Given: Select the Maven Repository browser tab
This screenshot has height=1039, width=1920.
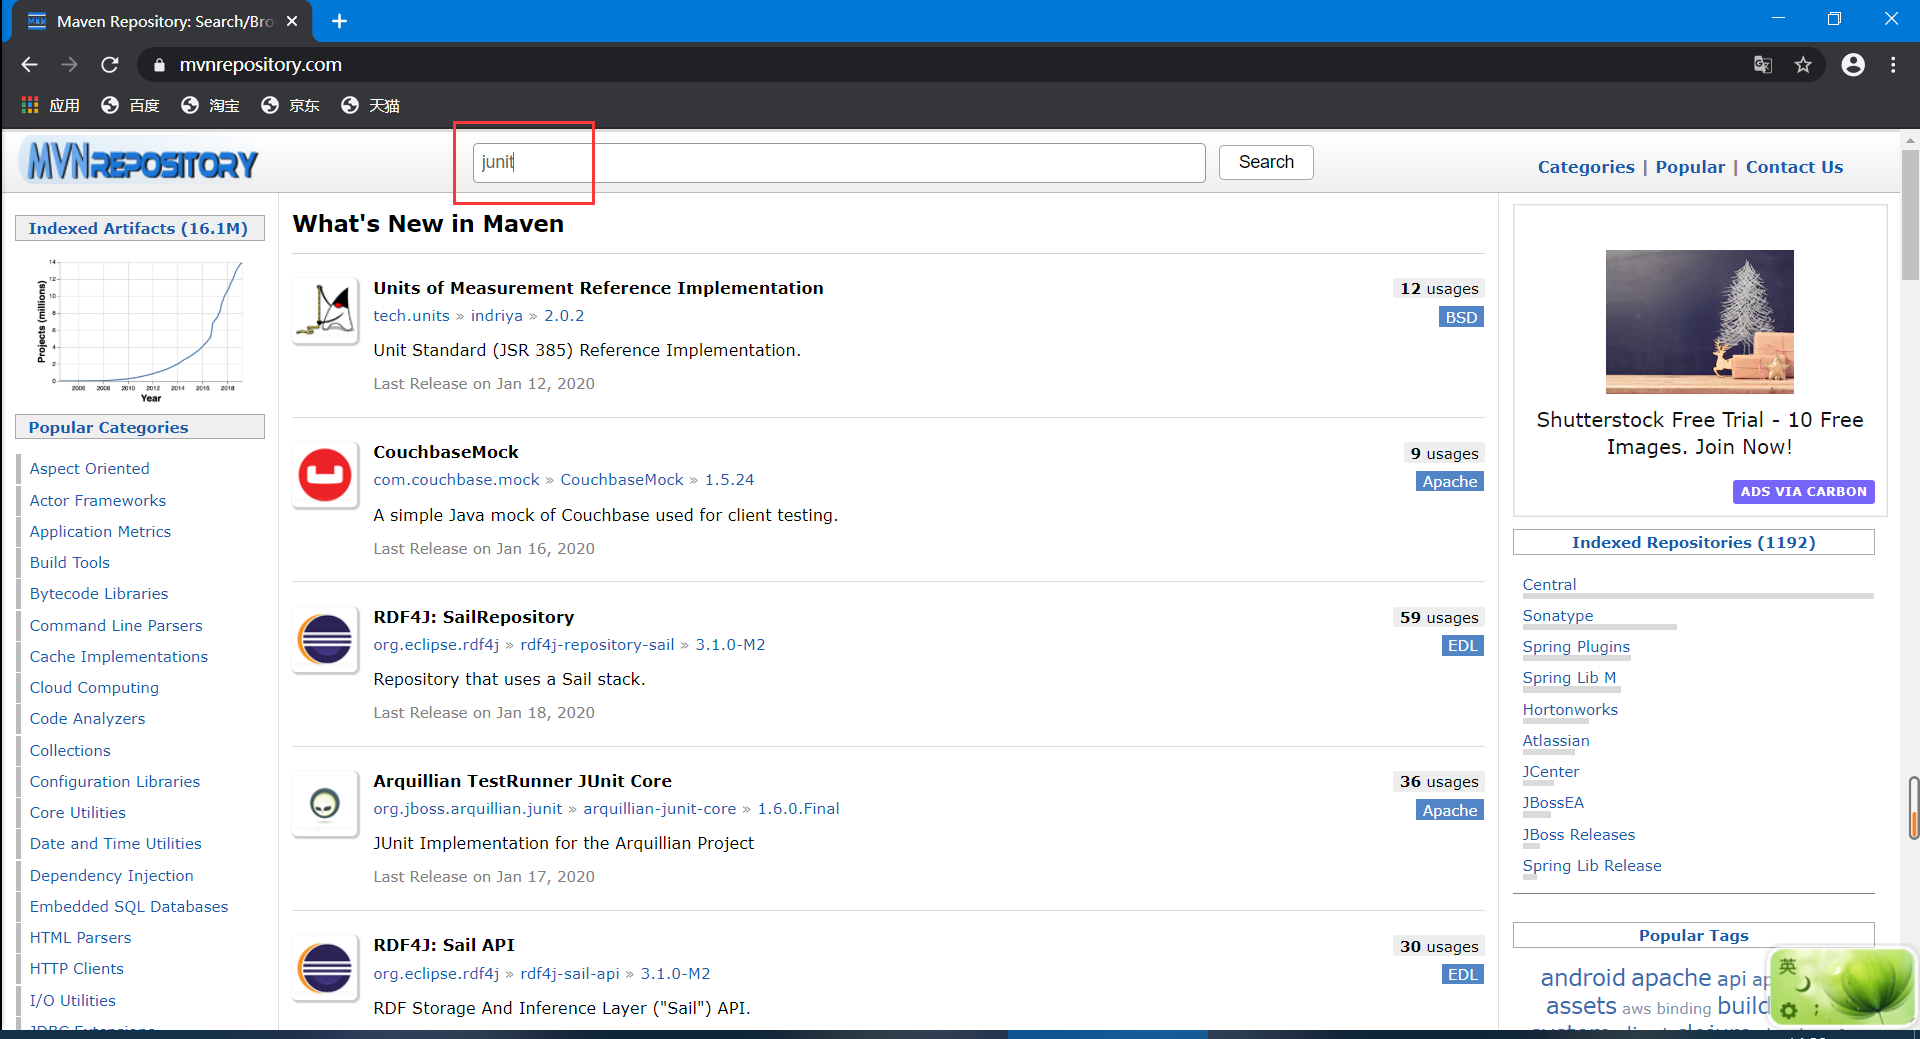Looking at the screenshot, I should point(163,21).
